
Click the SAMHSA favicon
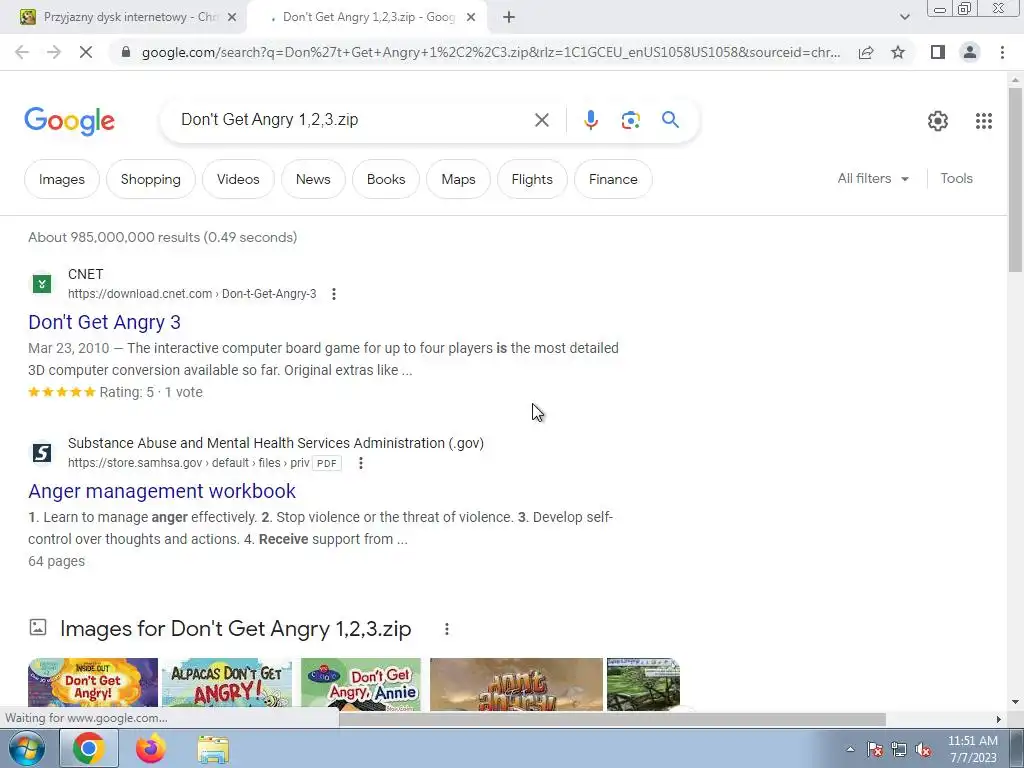pos(42,453)
